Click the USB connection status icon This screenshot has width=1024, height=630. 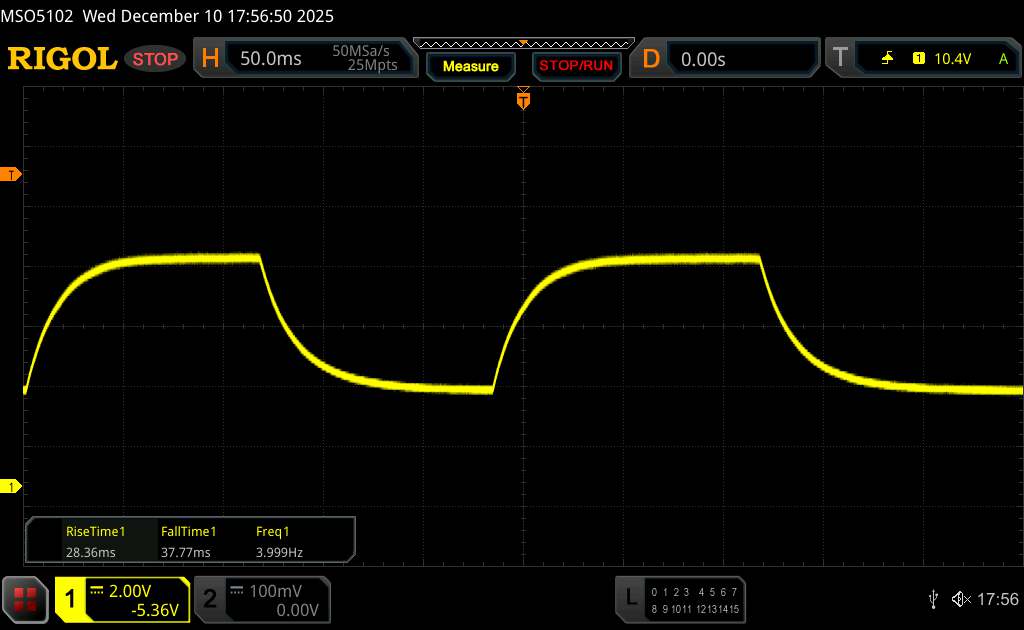coord(933,598)
